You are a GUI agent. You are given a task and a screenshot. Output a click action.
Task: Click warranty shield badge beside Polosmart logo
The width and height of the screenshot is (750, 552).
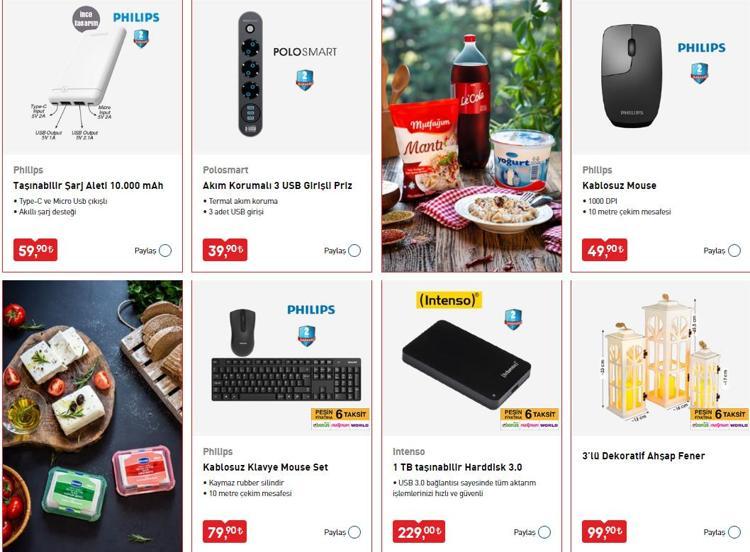(x=305, y=80)
